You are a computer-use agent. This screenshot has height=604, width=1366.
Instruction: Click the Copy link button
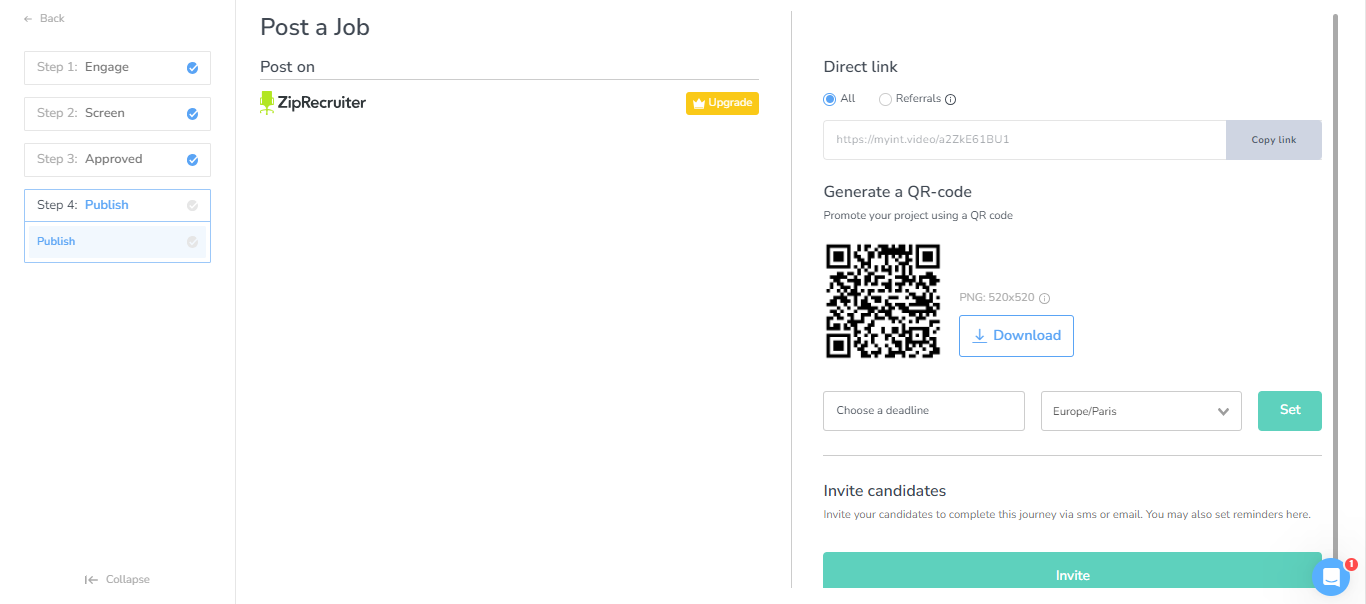pyautogui.click(x=1273, y=140)
